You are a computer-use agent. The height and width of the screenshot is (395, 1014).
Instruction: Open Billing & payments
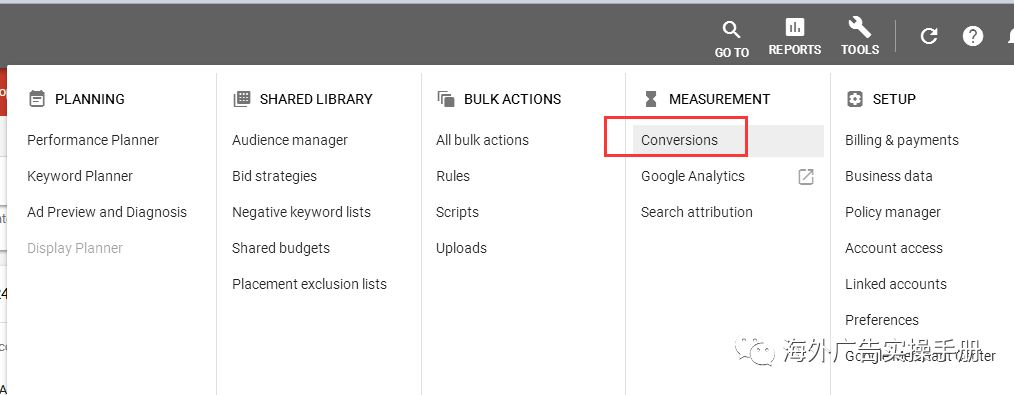pos(901,140)
